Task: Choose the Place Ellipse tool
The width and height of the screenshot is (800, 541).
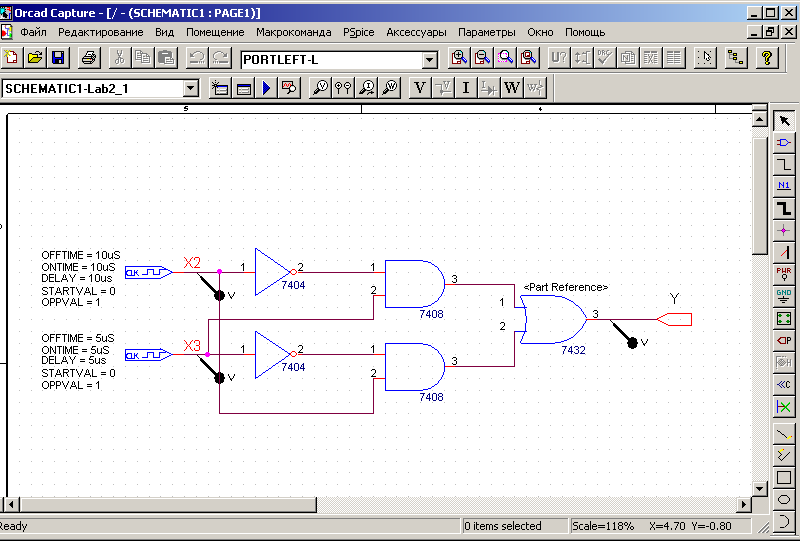Action: click(x=784, y=500)
